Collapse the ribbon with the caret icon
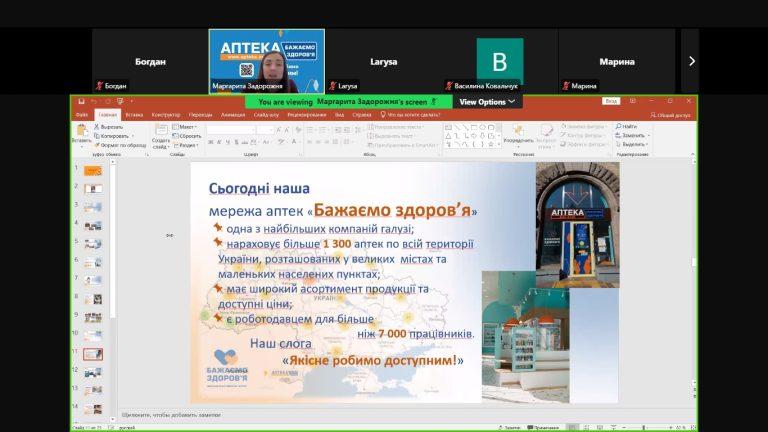 (x=693, y=154)
